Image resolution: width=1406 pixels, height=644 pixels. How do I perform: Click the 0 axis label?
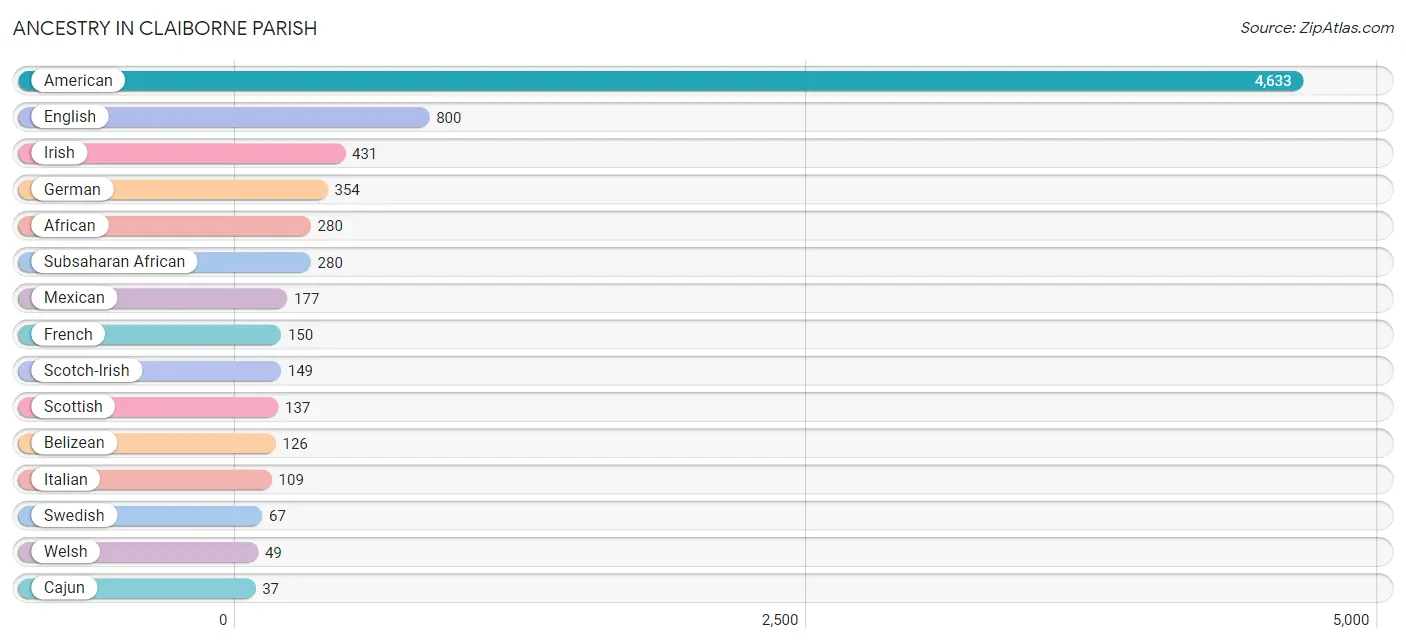[x=224, y=620]
